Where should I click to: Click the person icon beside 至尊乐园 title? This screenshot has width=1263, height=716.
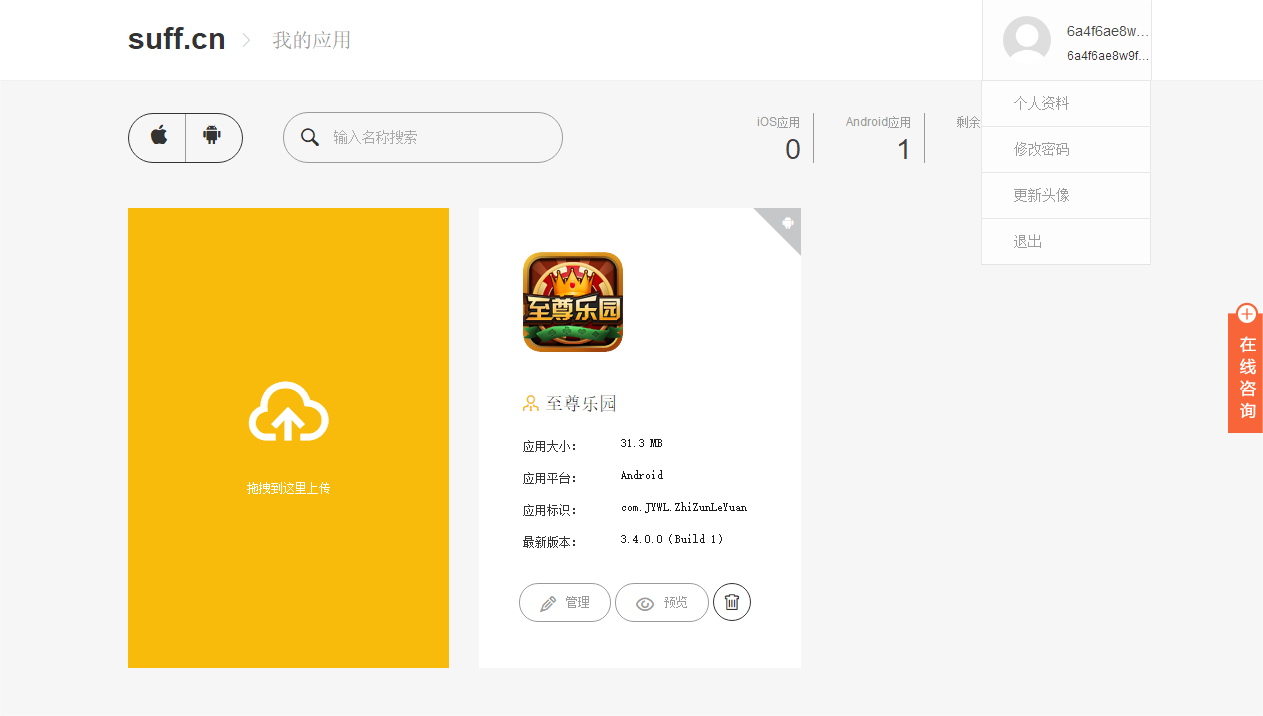point(531,404)
